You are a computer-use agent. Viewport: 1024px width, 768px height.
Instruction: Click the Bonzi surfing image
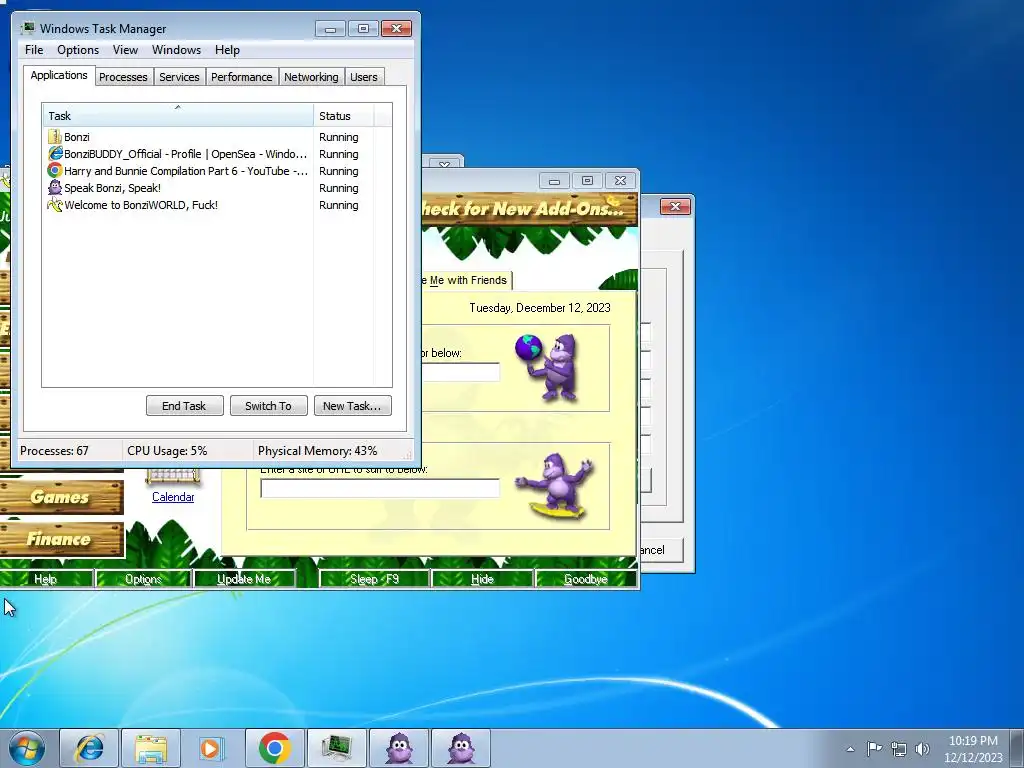click(x=555, y=485)
